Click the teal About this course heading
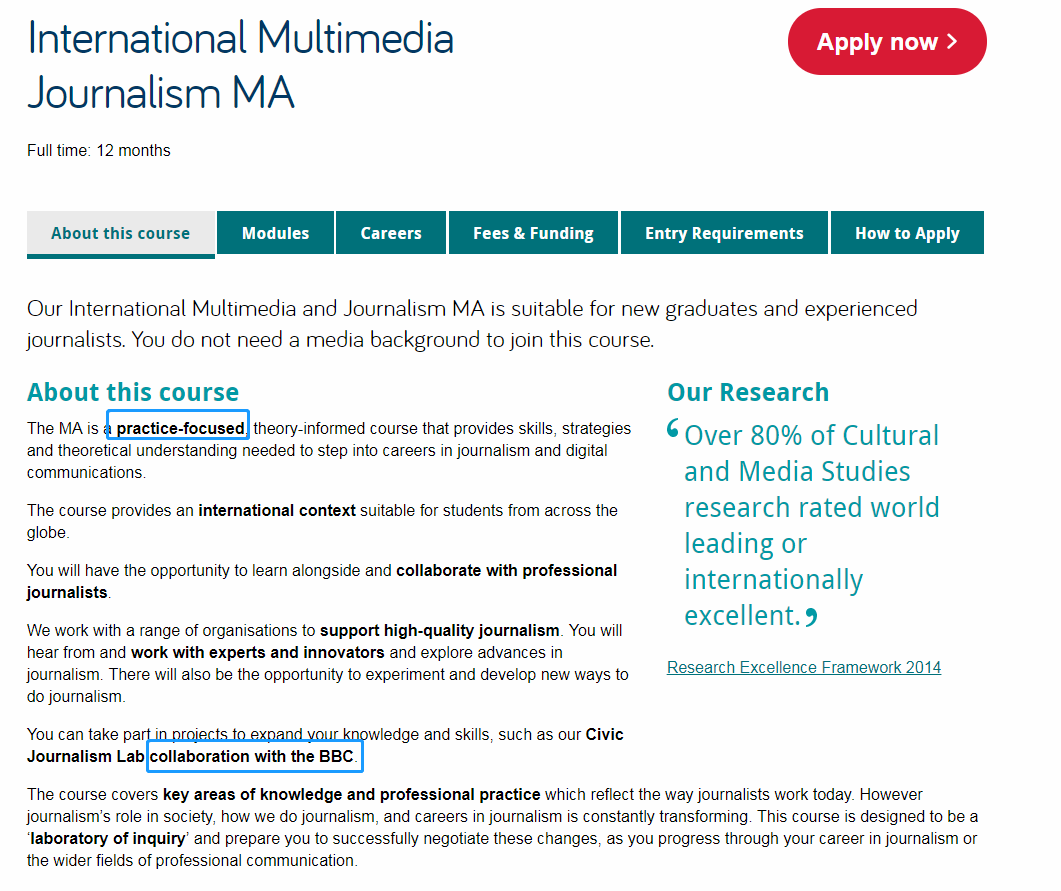 133,392
